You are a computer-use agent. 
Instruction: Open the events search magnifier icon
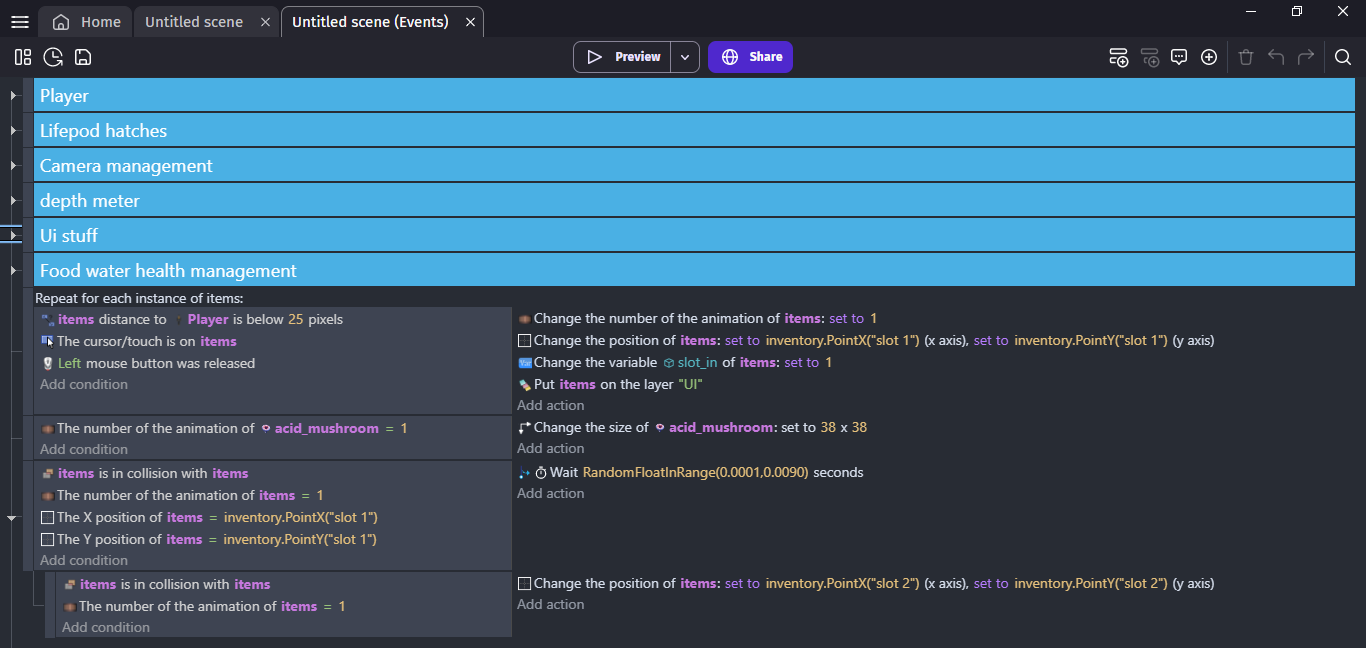[1343, 57]
